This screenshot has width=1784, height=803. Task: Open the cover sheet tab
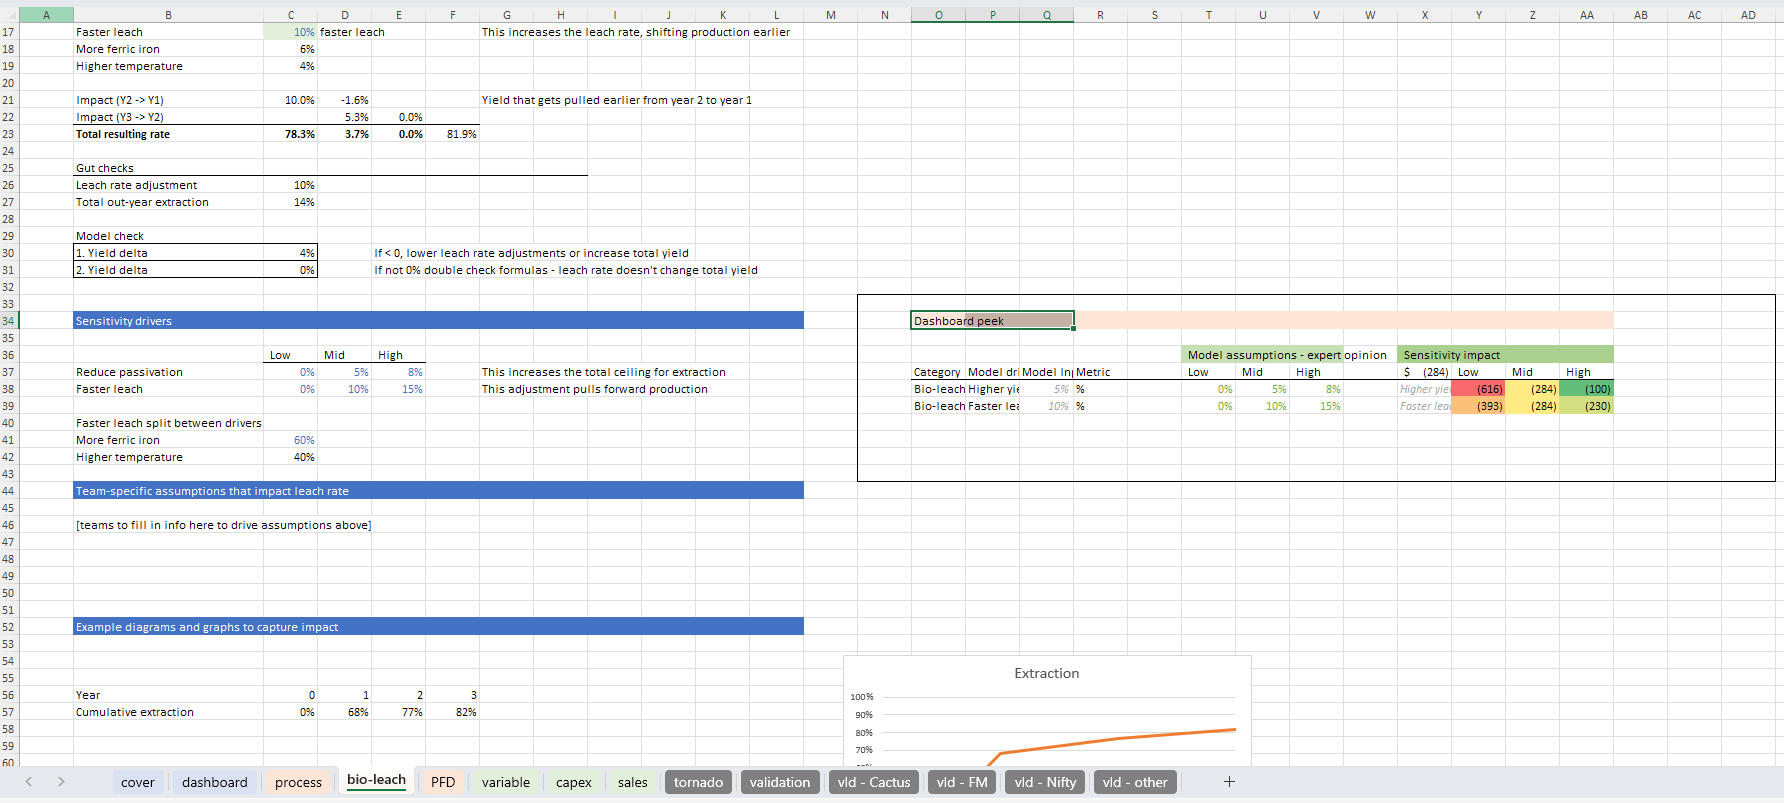click(x=138, y=782)
